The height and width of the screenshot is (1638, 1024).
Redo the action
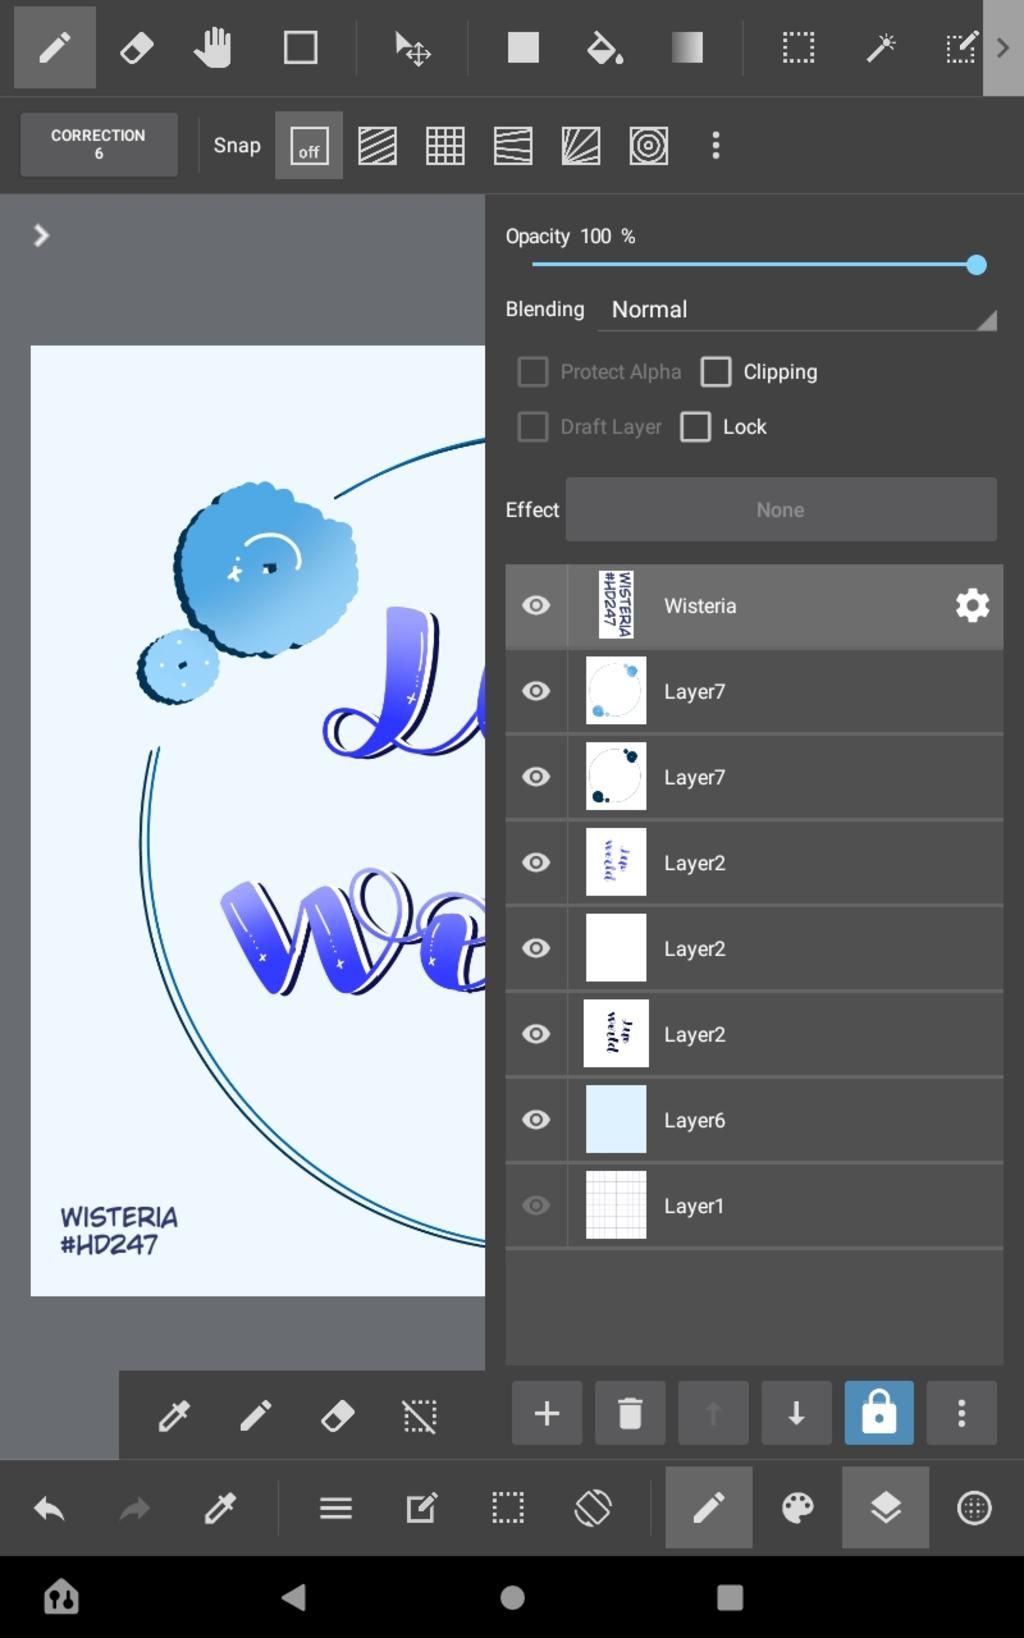134,1508
